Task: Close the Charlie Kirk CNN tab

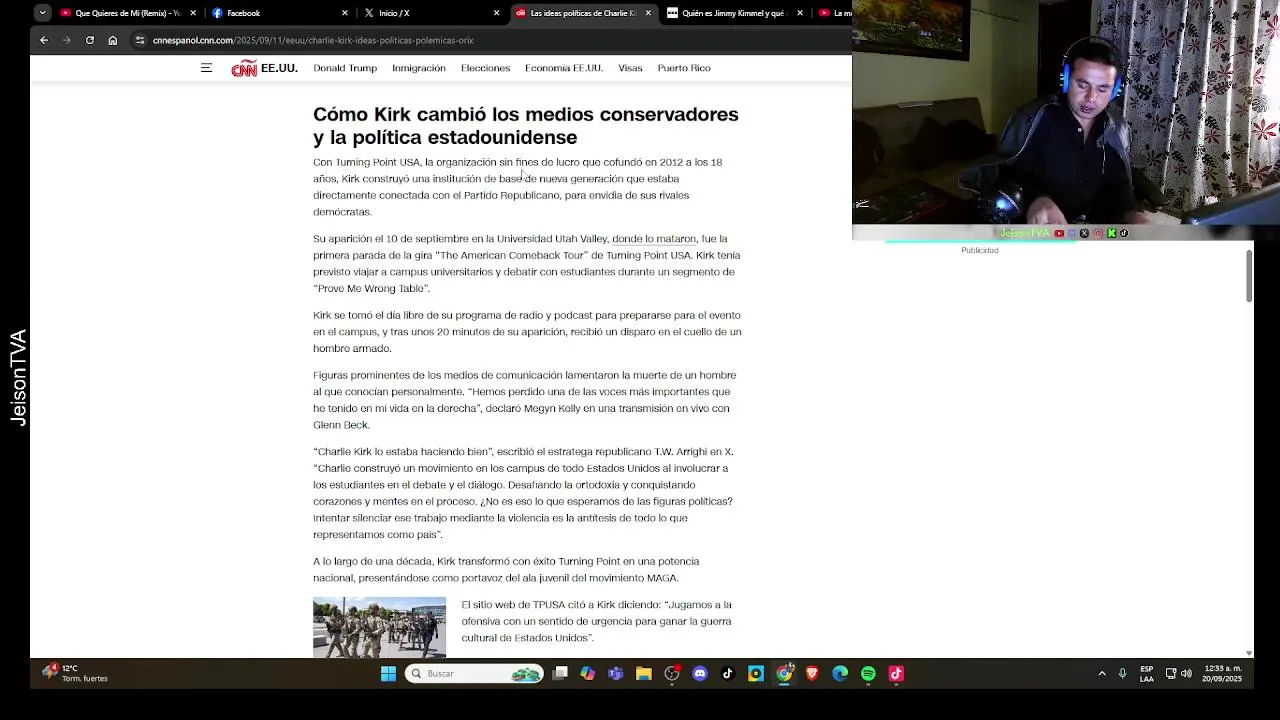Action: [648, 13]
